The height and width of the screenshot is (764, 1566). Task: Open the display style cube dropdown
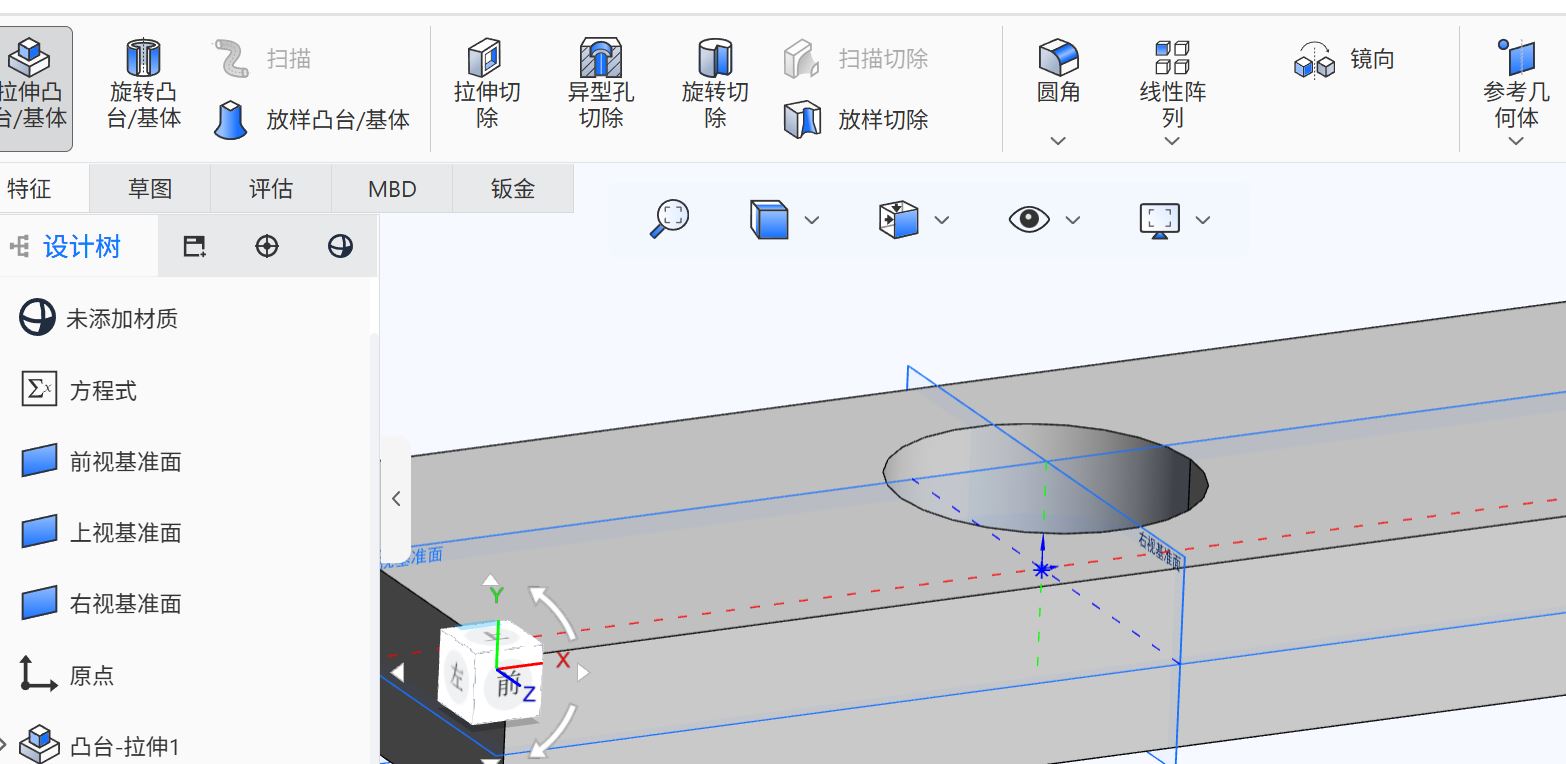click(x=812, y=220)
